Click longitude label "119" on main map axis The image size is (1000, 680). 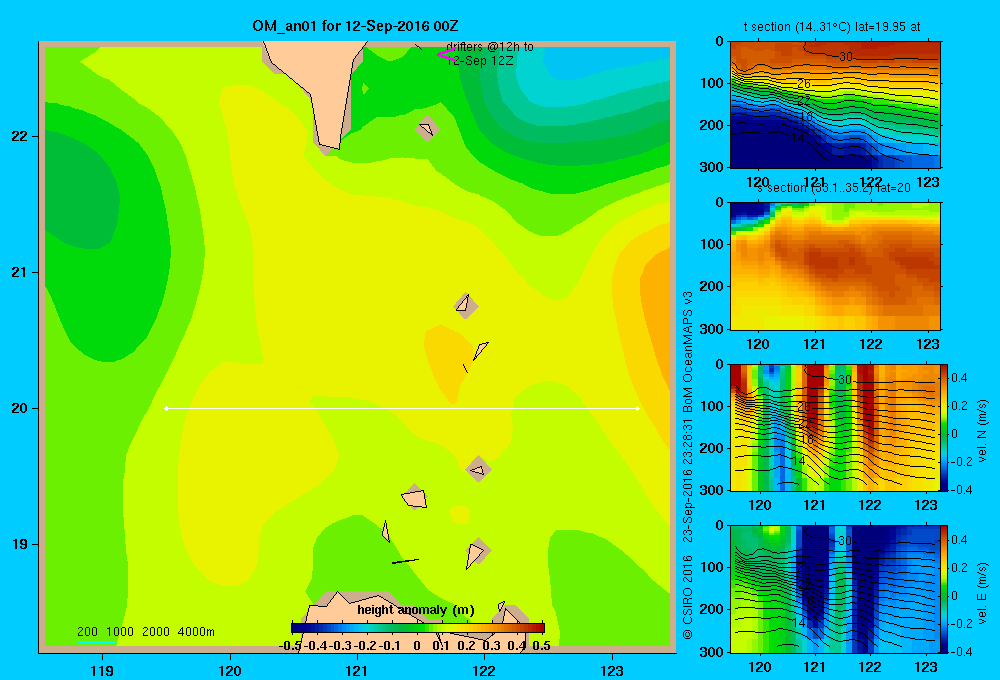pyautogui.click(x=102, y=670)
